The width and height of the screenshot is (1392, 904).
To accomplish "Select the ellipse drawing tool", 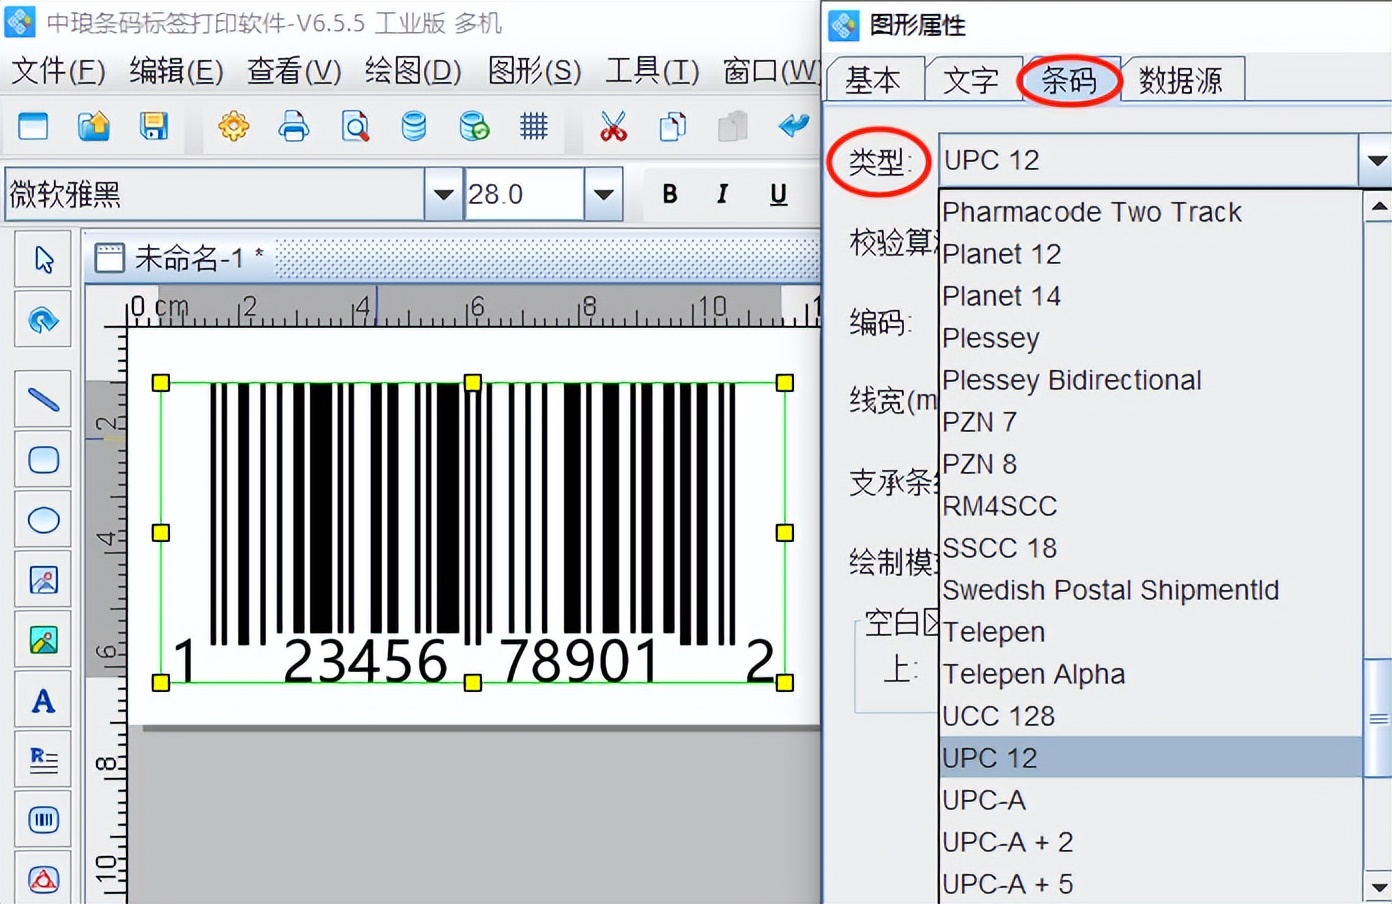I will tap(43, 520).
